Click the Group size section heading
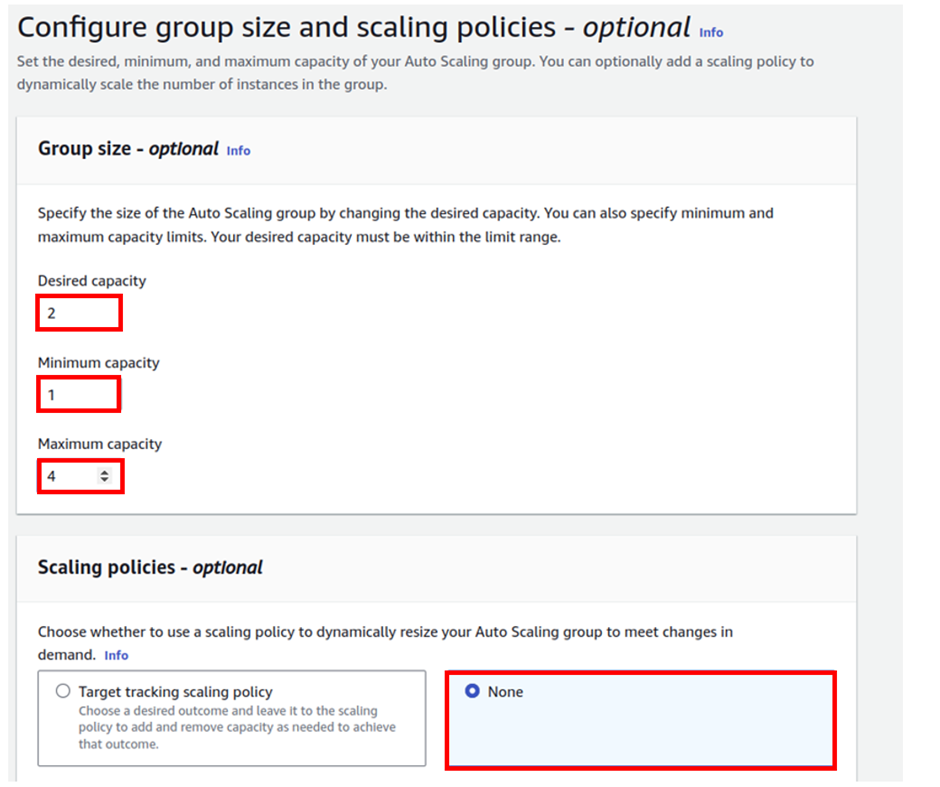 [x=128, y=149]
